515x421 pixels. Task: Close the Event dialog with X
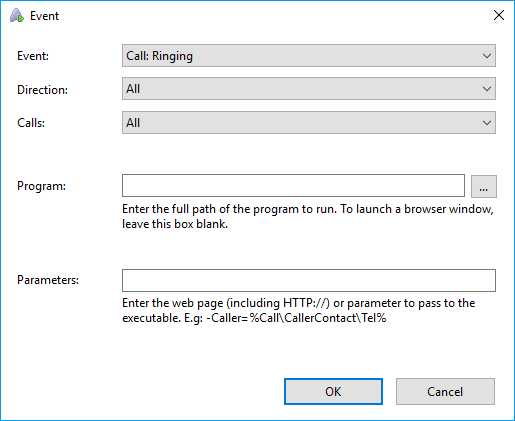pos(499,15)
